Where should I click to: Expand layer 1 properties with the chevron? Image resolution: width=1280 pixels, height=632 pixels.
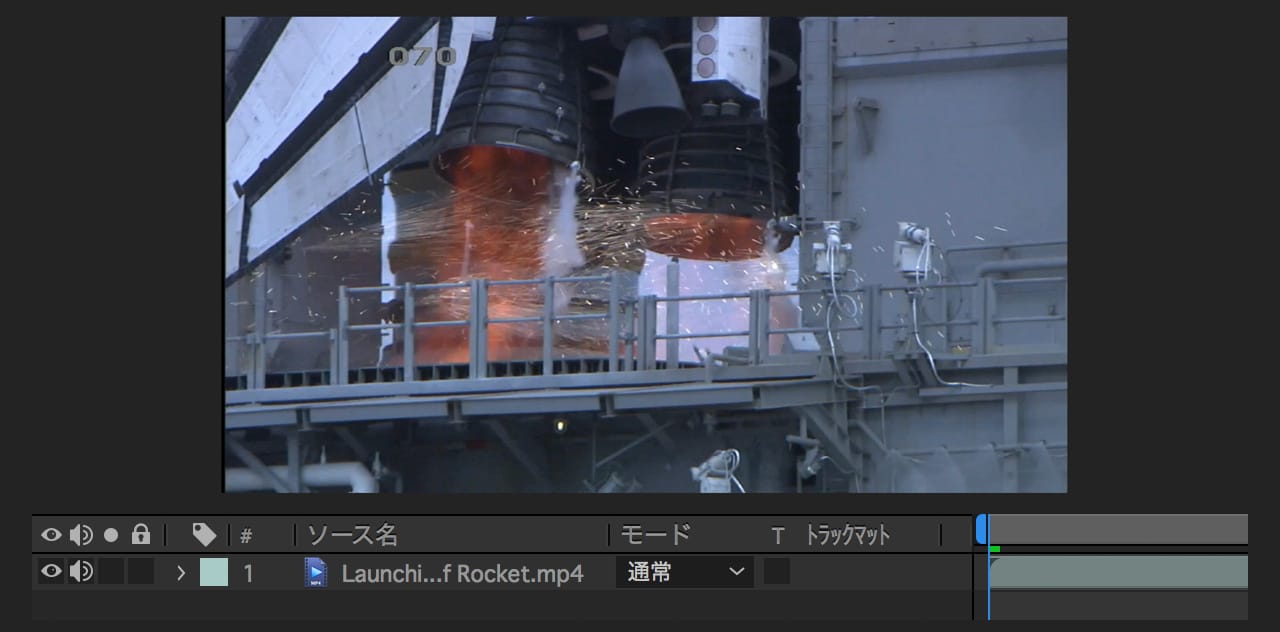pyautogui.click(x=181, y=573)
